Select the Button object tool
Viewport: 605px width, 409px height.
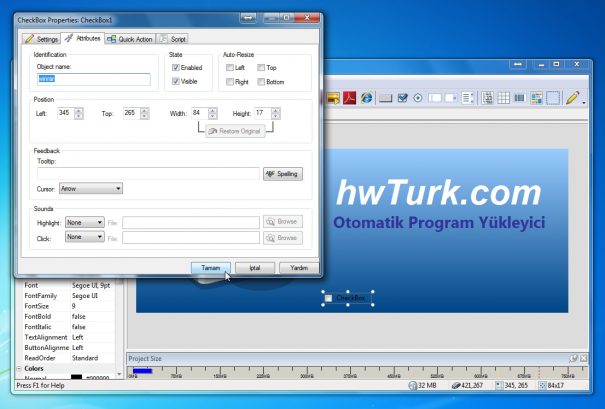click(x=385, y=98)
